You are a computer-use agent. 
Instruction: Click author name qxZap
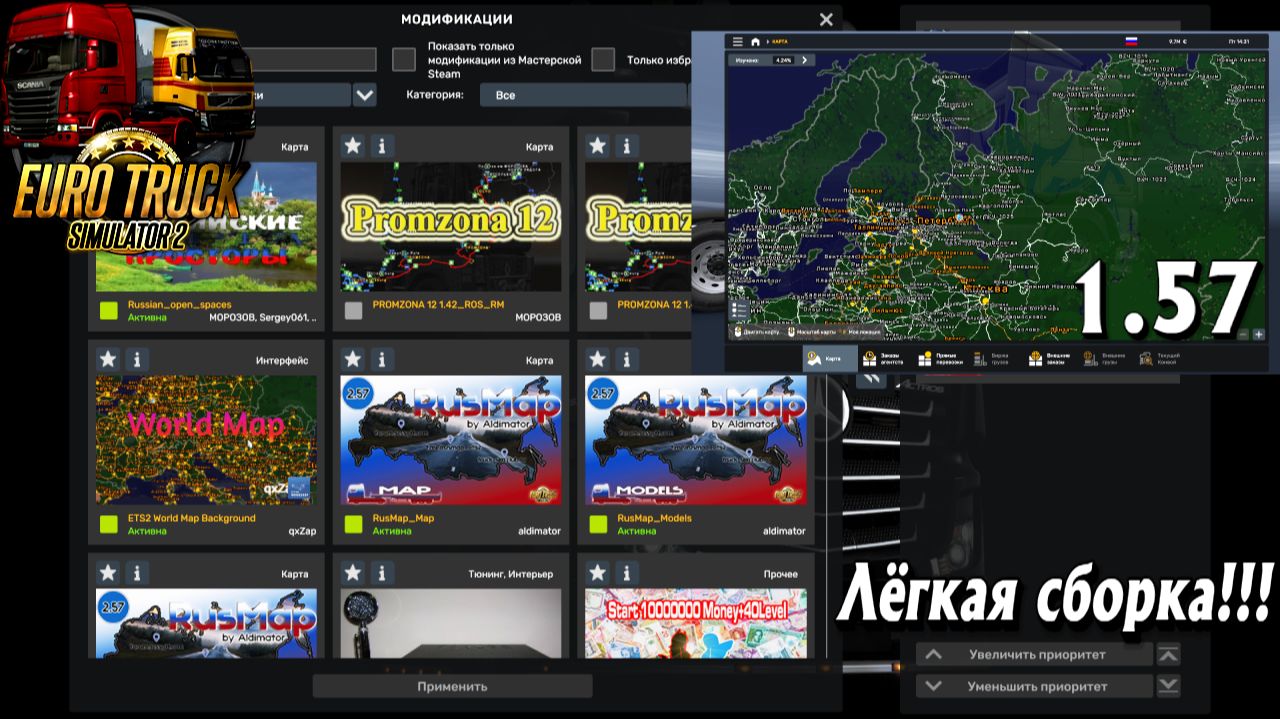click(302, 531)
